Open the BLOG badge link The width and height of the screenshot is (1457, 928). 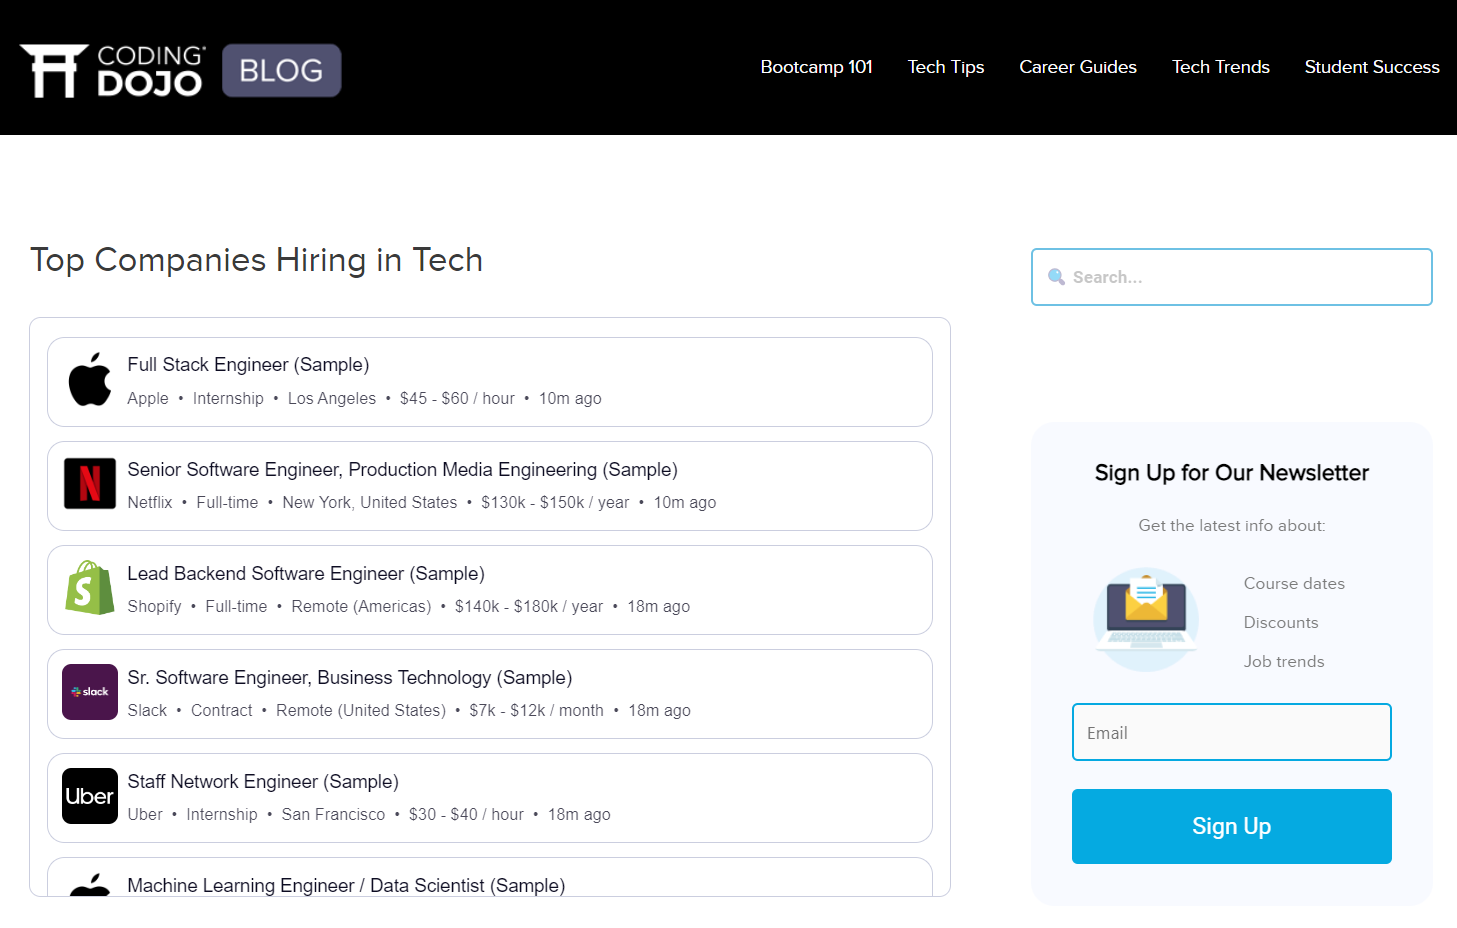coord(282,70)
